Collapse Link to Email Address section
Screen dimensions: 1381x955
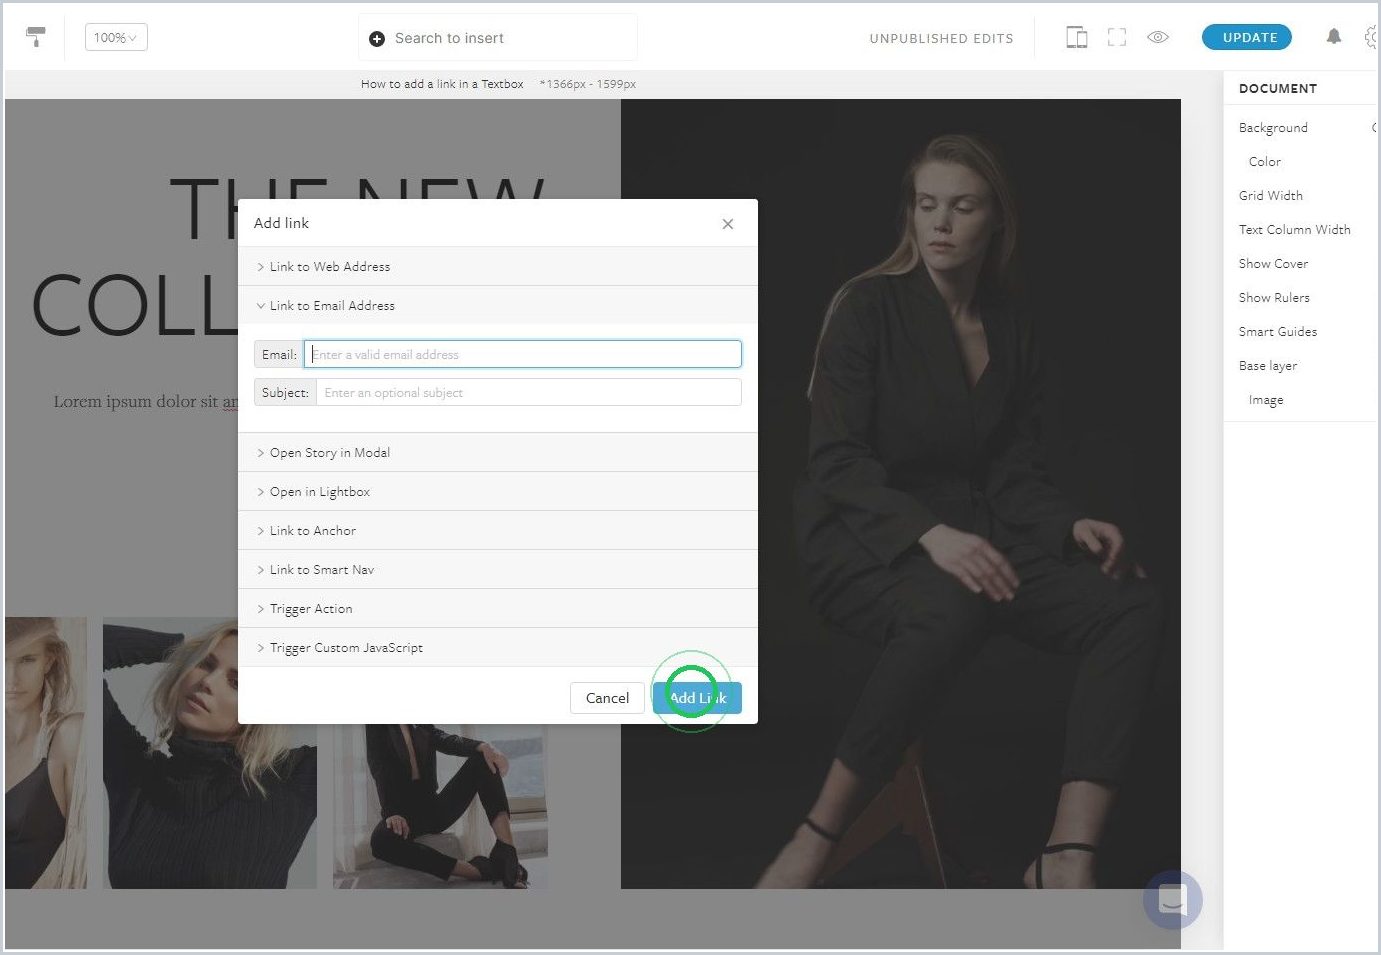pos(497,306)
